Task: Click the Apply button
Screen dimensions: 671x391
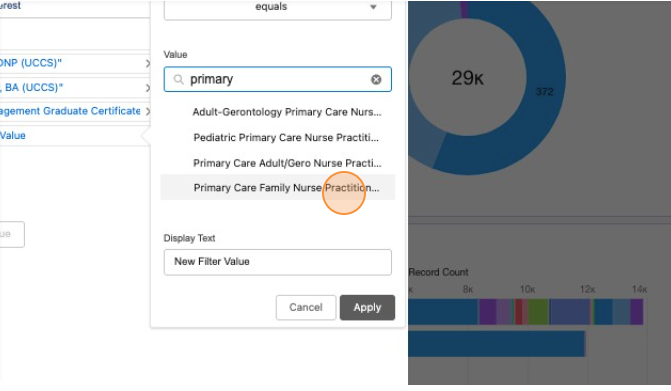Action: coord(367,307)
